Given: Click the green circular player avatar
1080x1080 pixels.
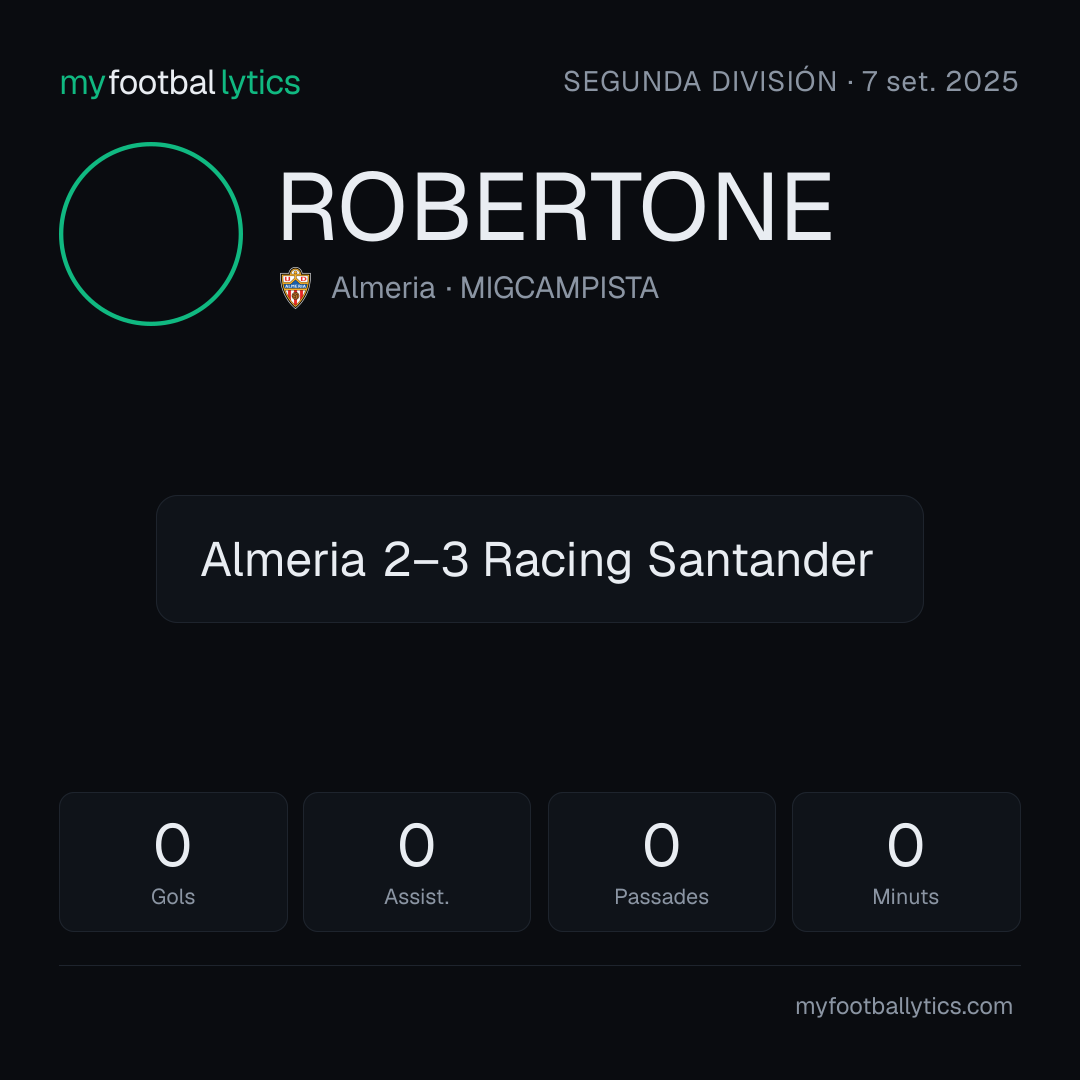Looking at the screenshot, I should (x=151, y=234).
